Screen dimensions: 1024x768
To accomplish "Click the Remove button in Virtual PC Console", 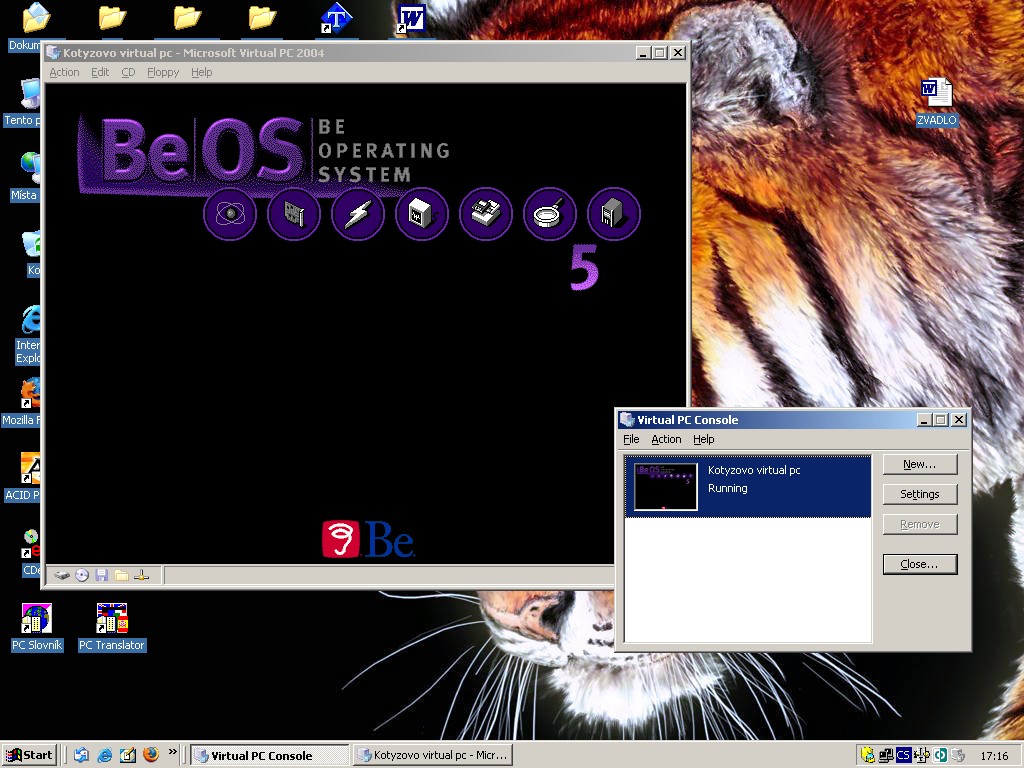I will (x=920, y=524).
